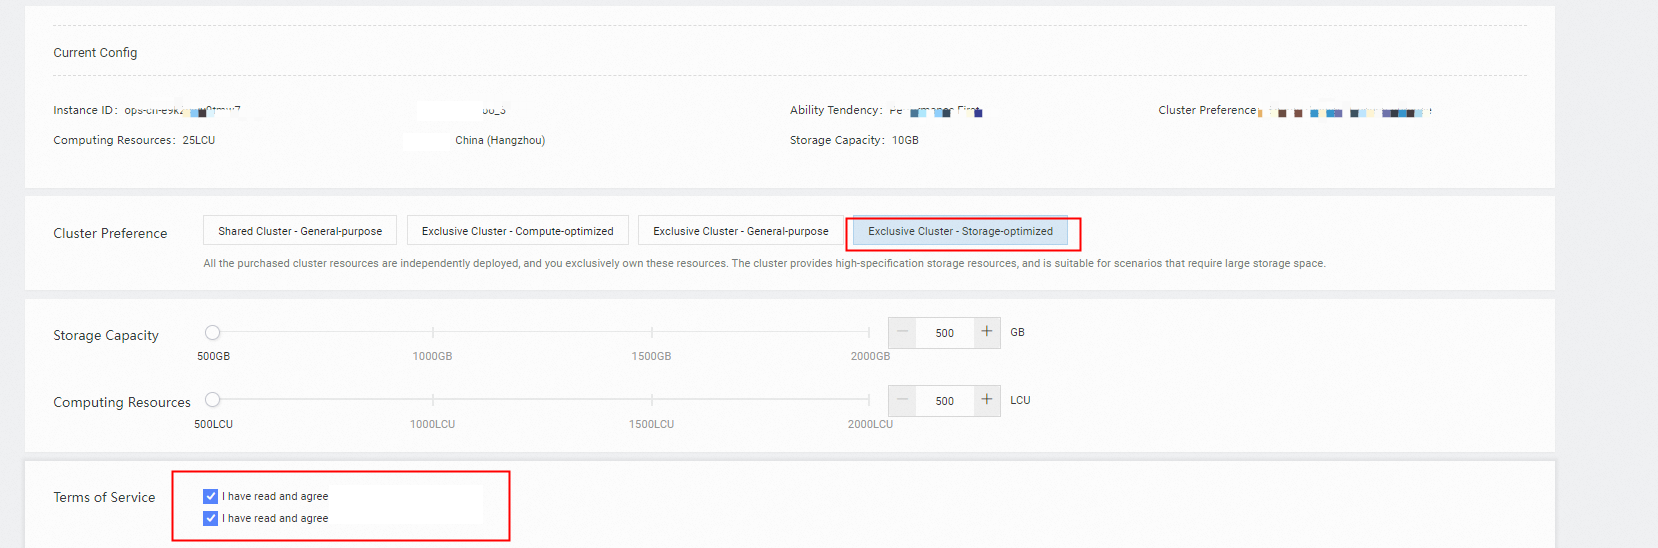The width and height of the screenshot is (1658, 548).
Task: Increase Storage Capacity with plus button
Action: (x=987, y=332)
